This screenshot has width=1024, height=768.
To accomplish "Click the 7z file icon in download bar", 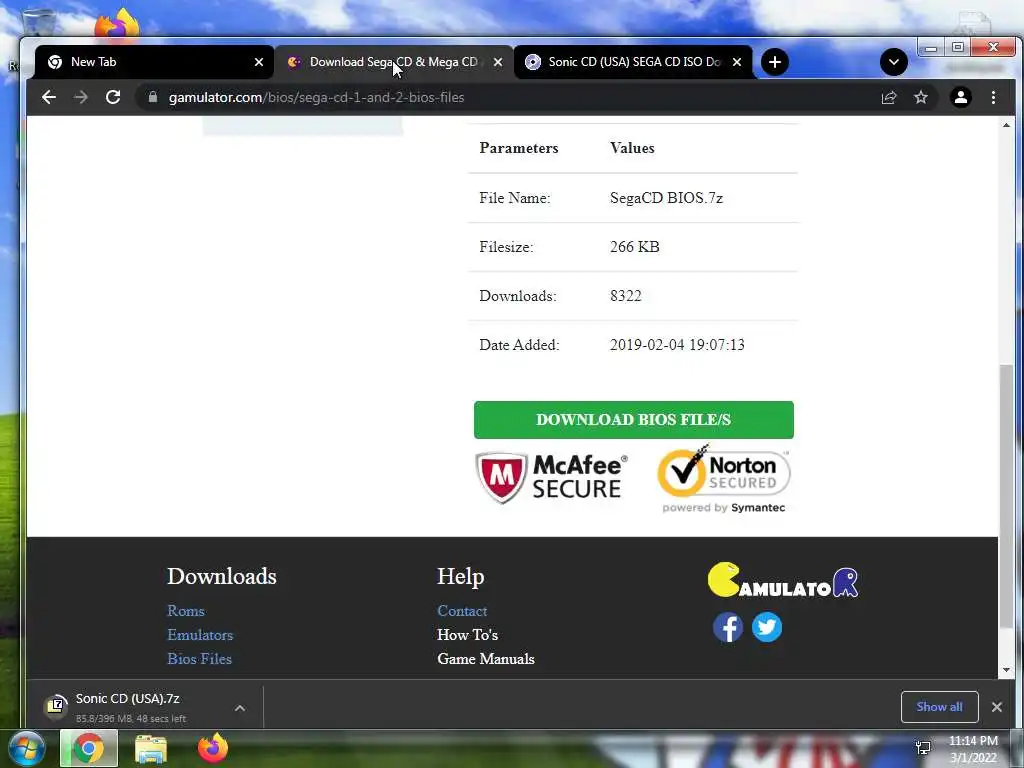I will 56,706.
